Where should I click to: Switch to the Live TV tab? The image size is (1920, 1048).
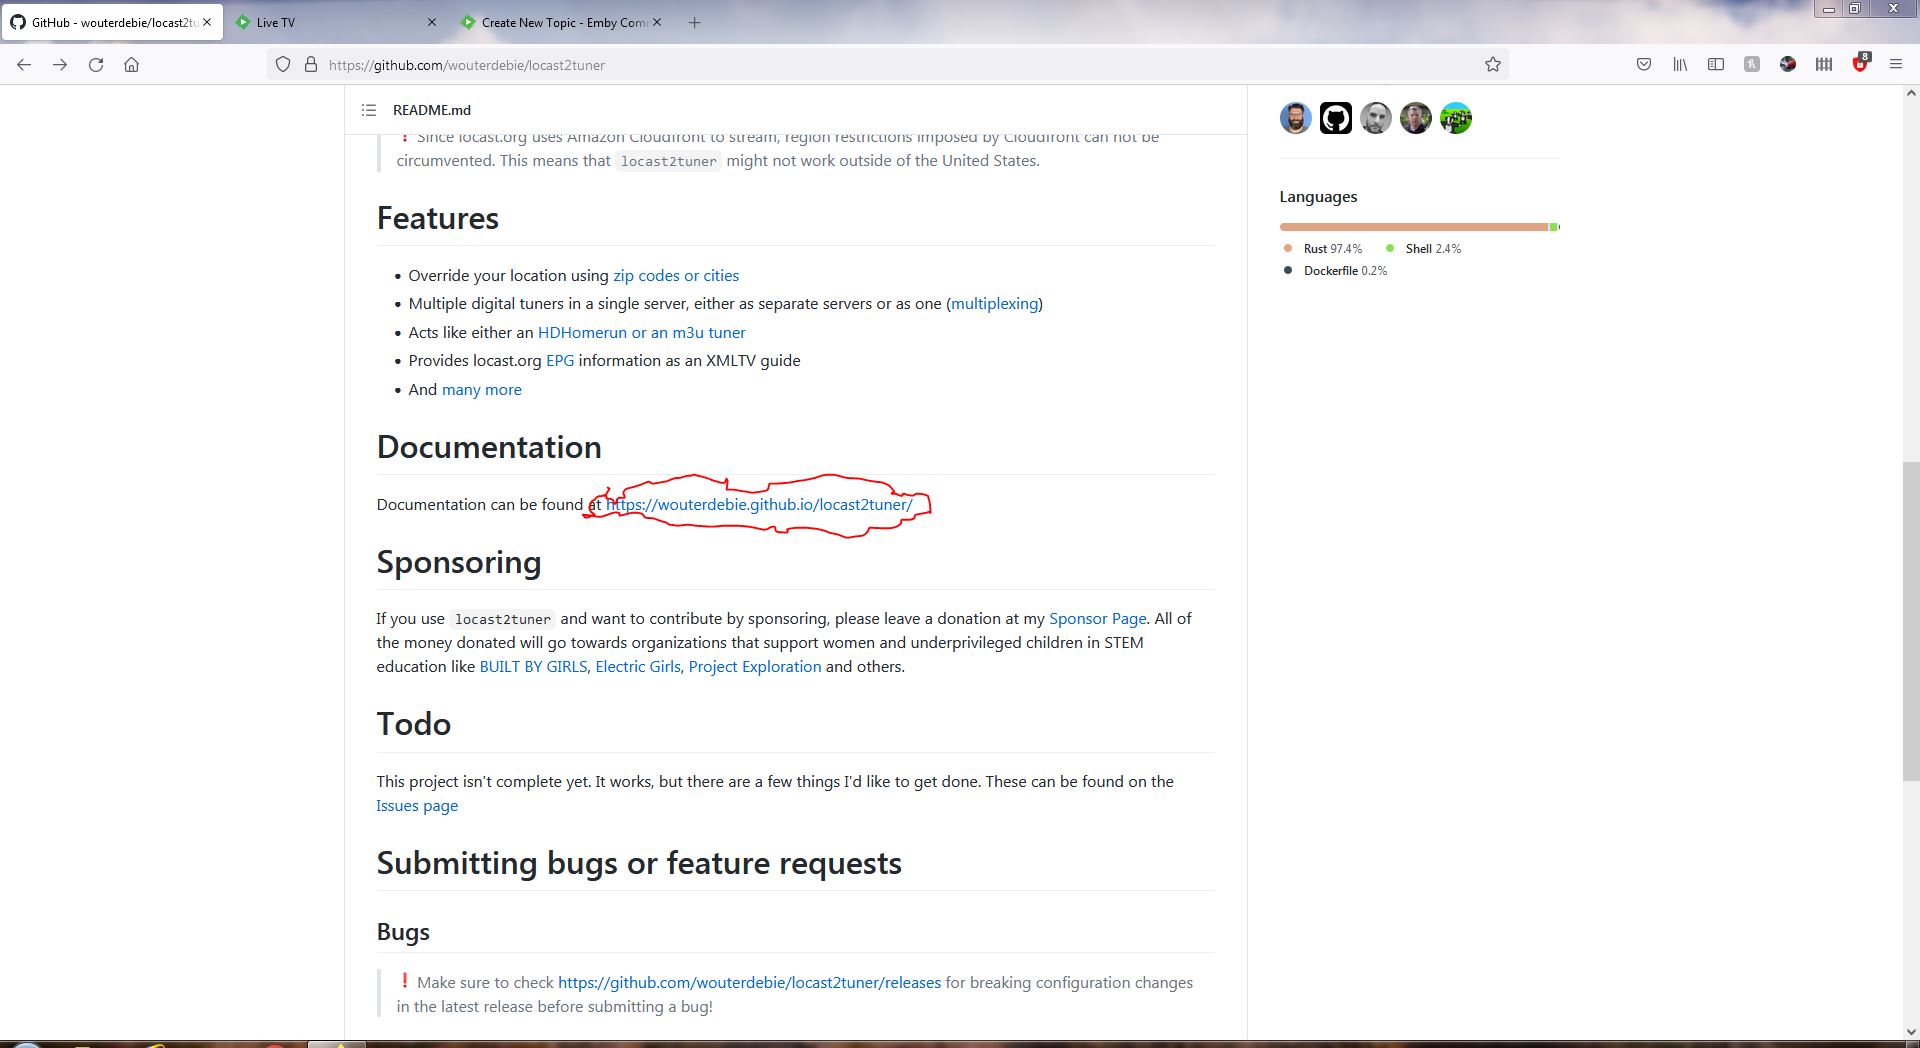point(335,22)
